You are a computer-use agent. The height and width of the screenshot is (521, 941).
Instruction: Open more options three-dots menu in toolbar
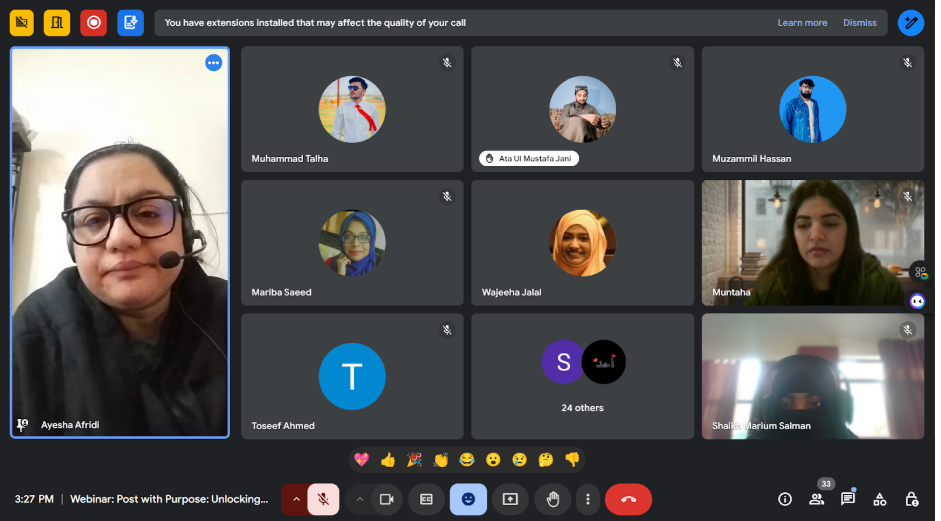[x=588, y=499]
